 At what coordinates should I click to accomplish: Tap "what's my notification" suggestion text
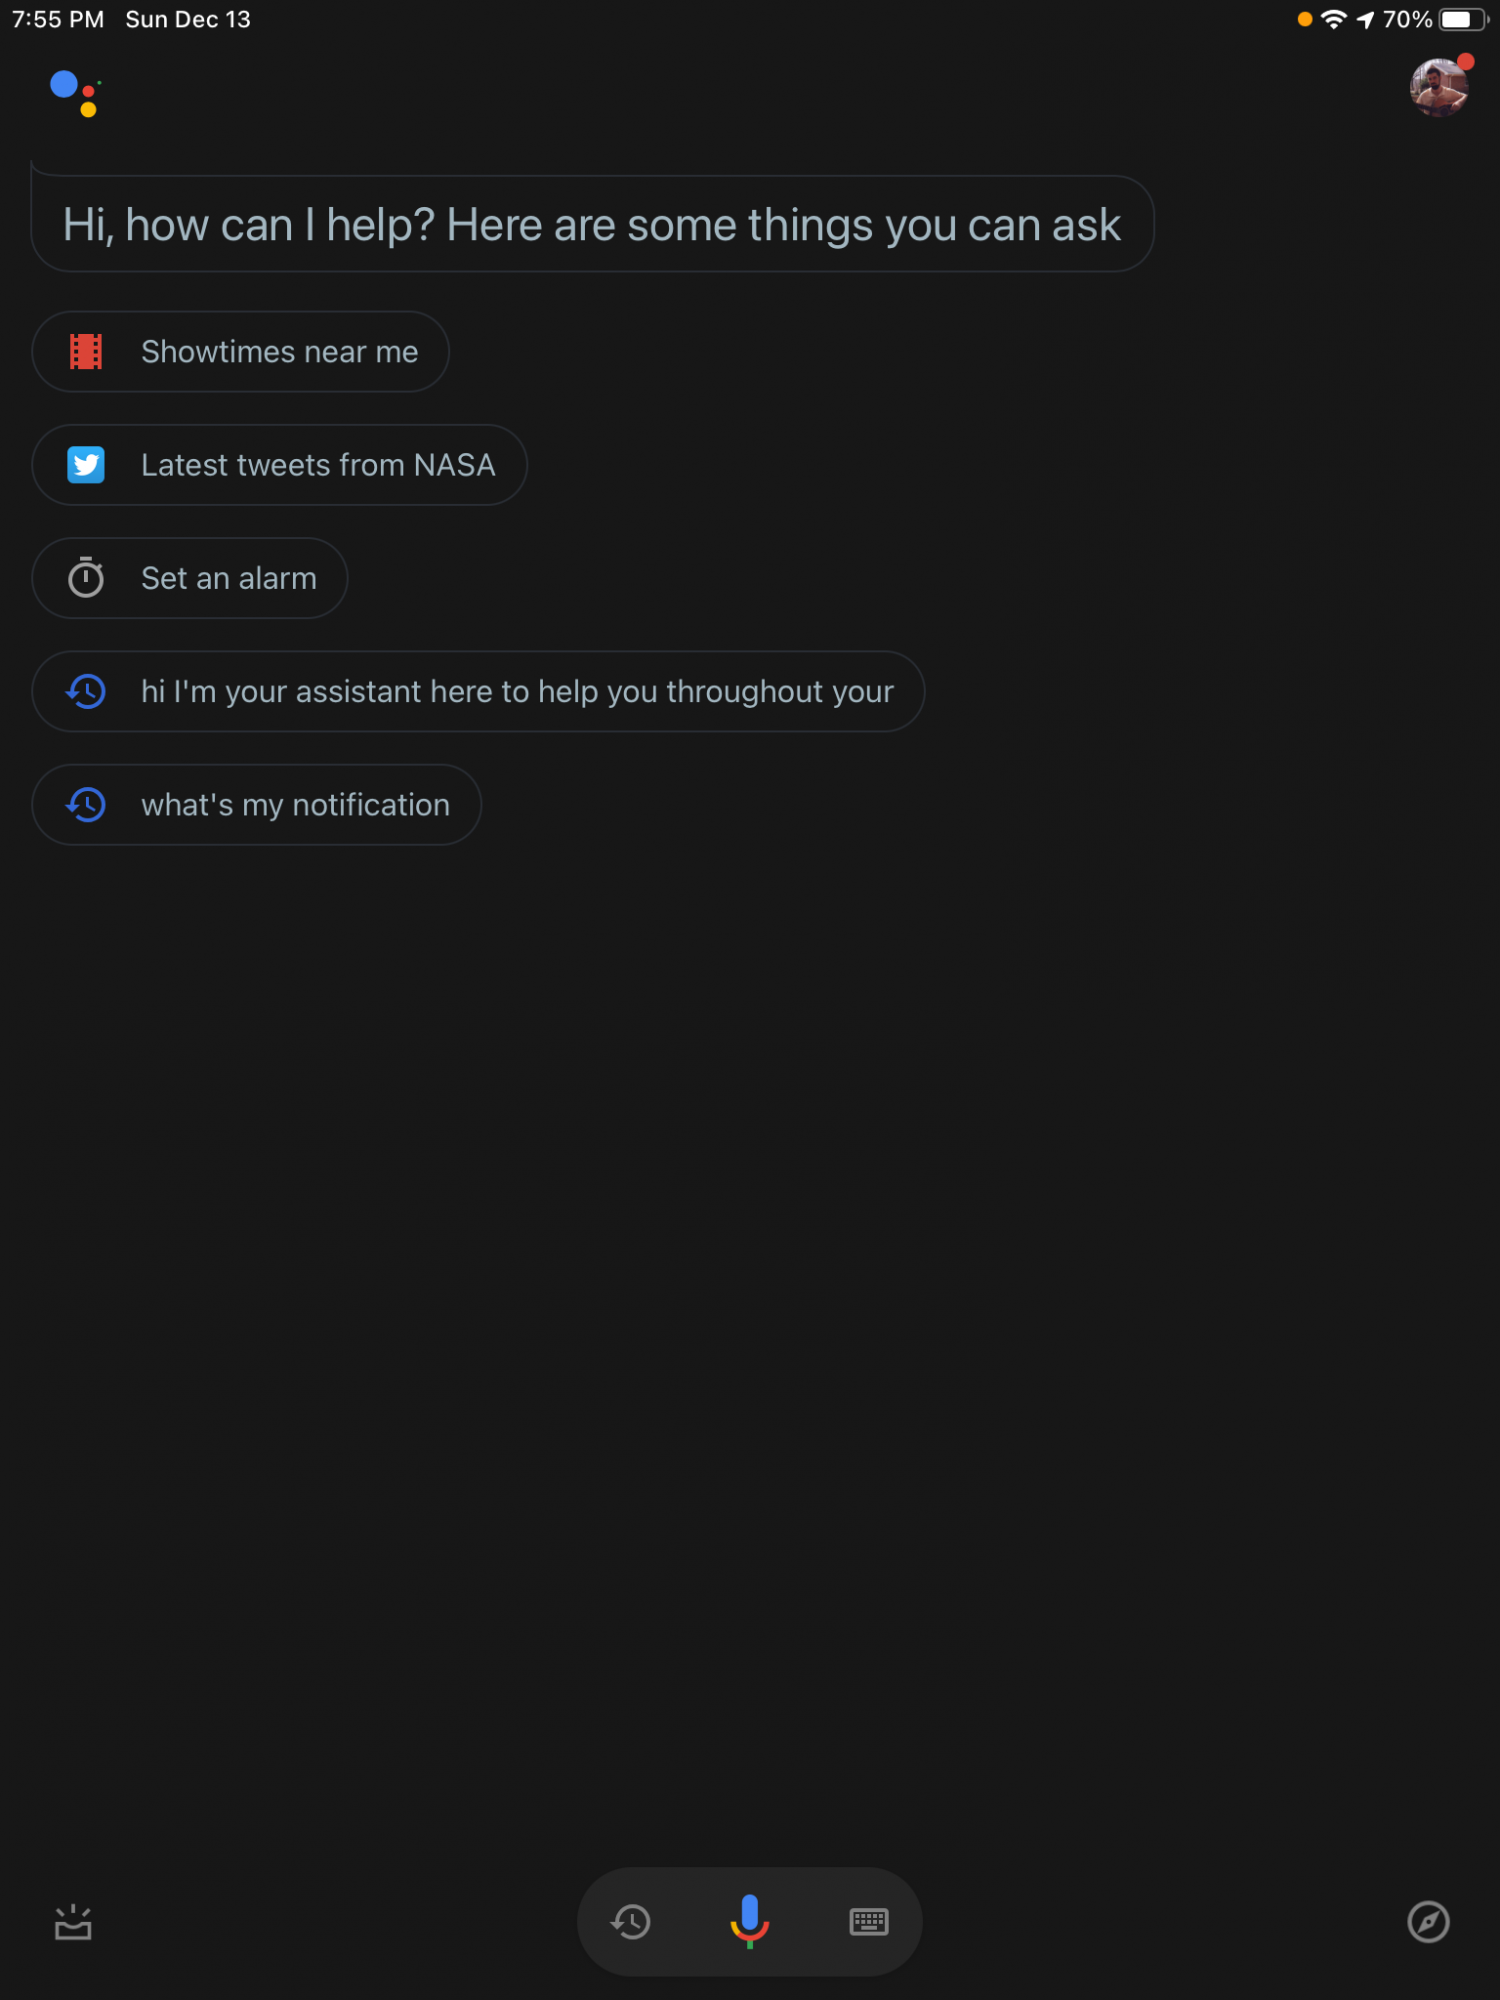pyautogui.click(x=295, y=805)
